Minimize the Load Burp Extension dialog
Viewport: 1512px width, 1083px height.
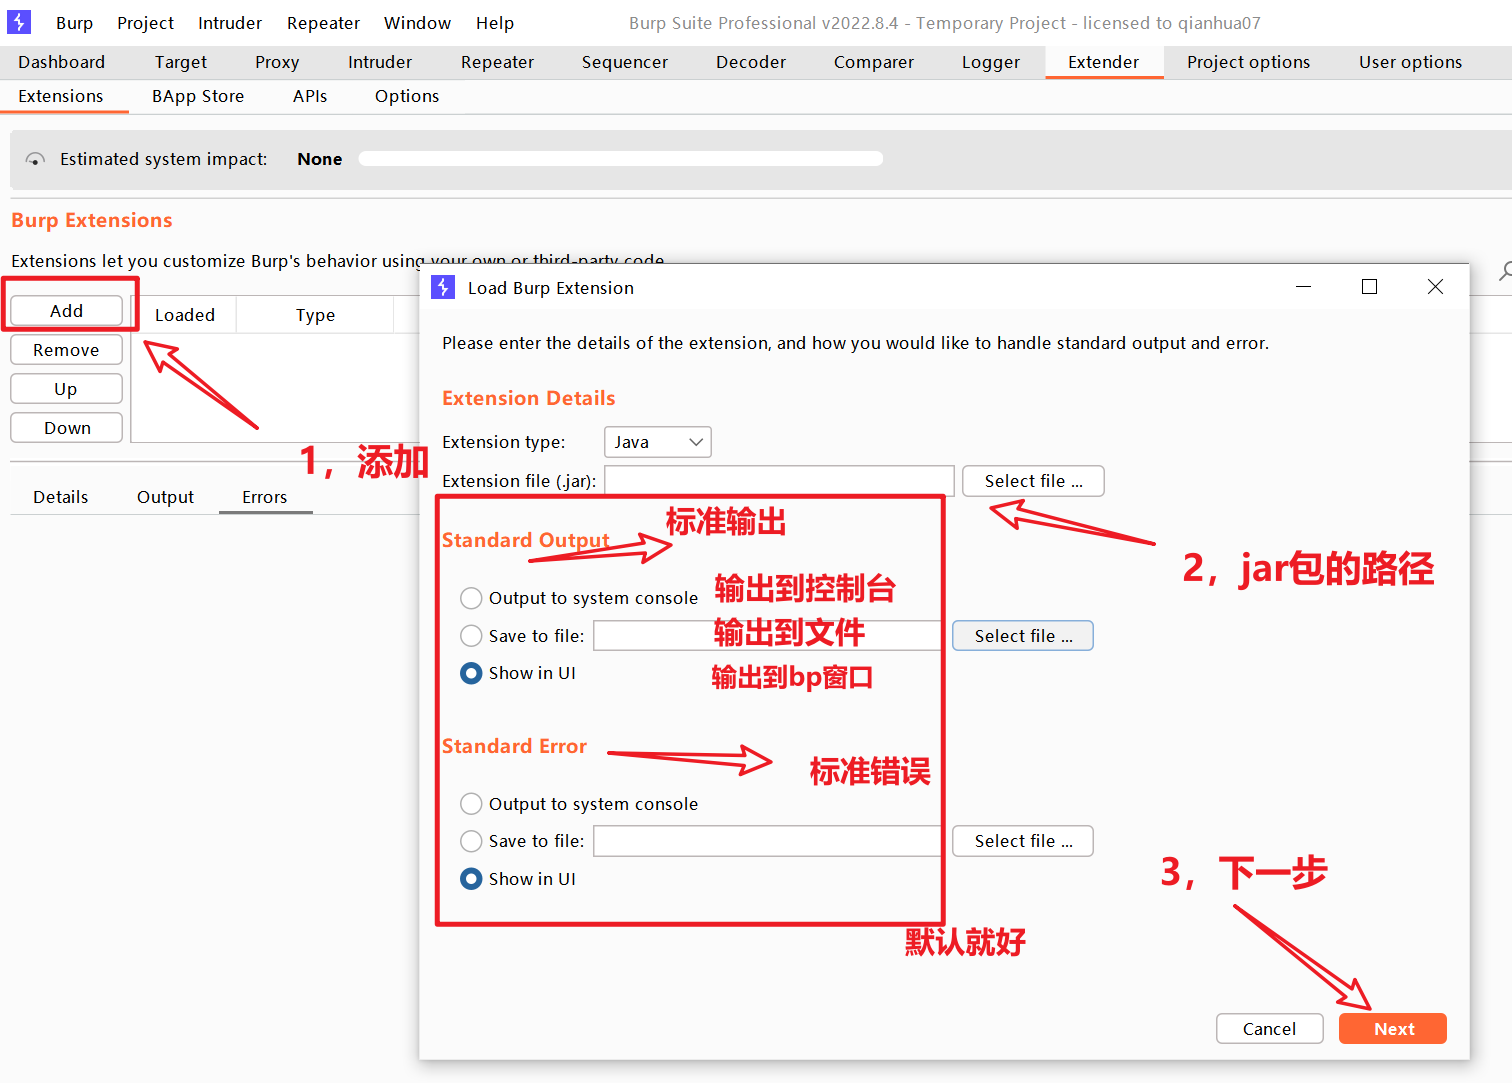tap(1303, 287)
